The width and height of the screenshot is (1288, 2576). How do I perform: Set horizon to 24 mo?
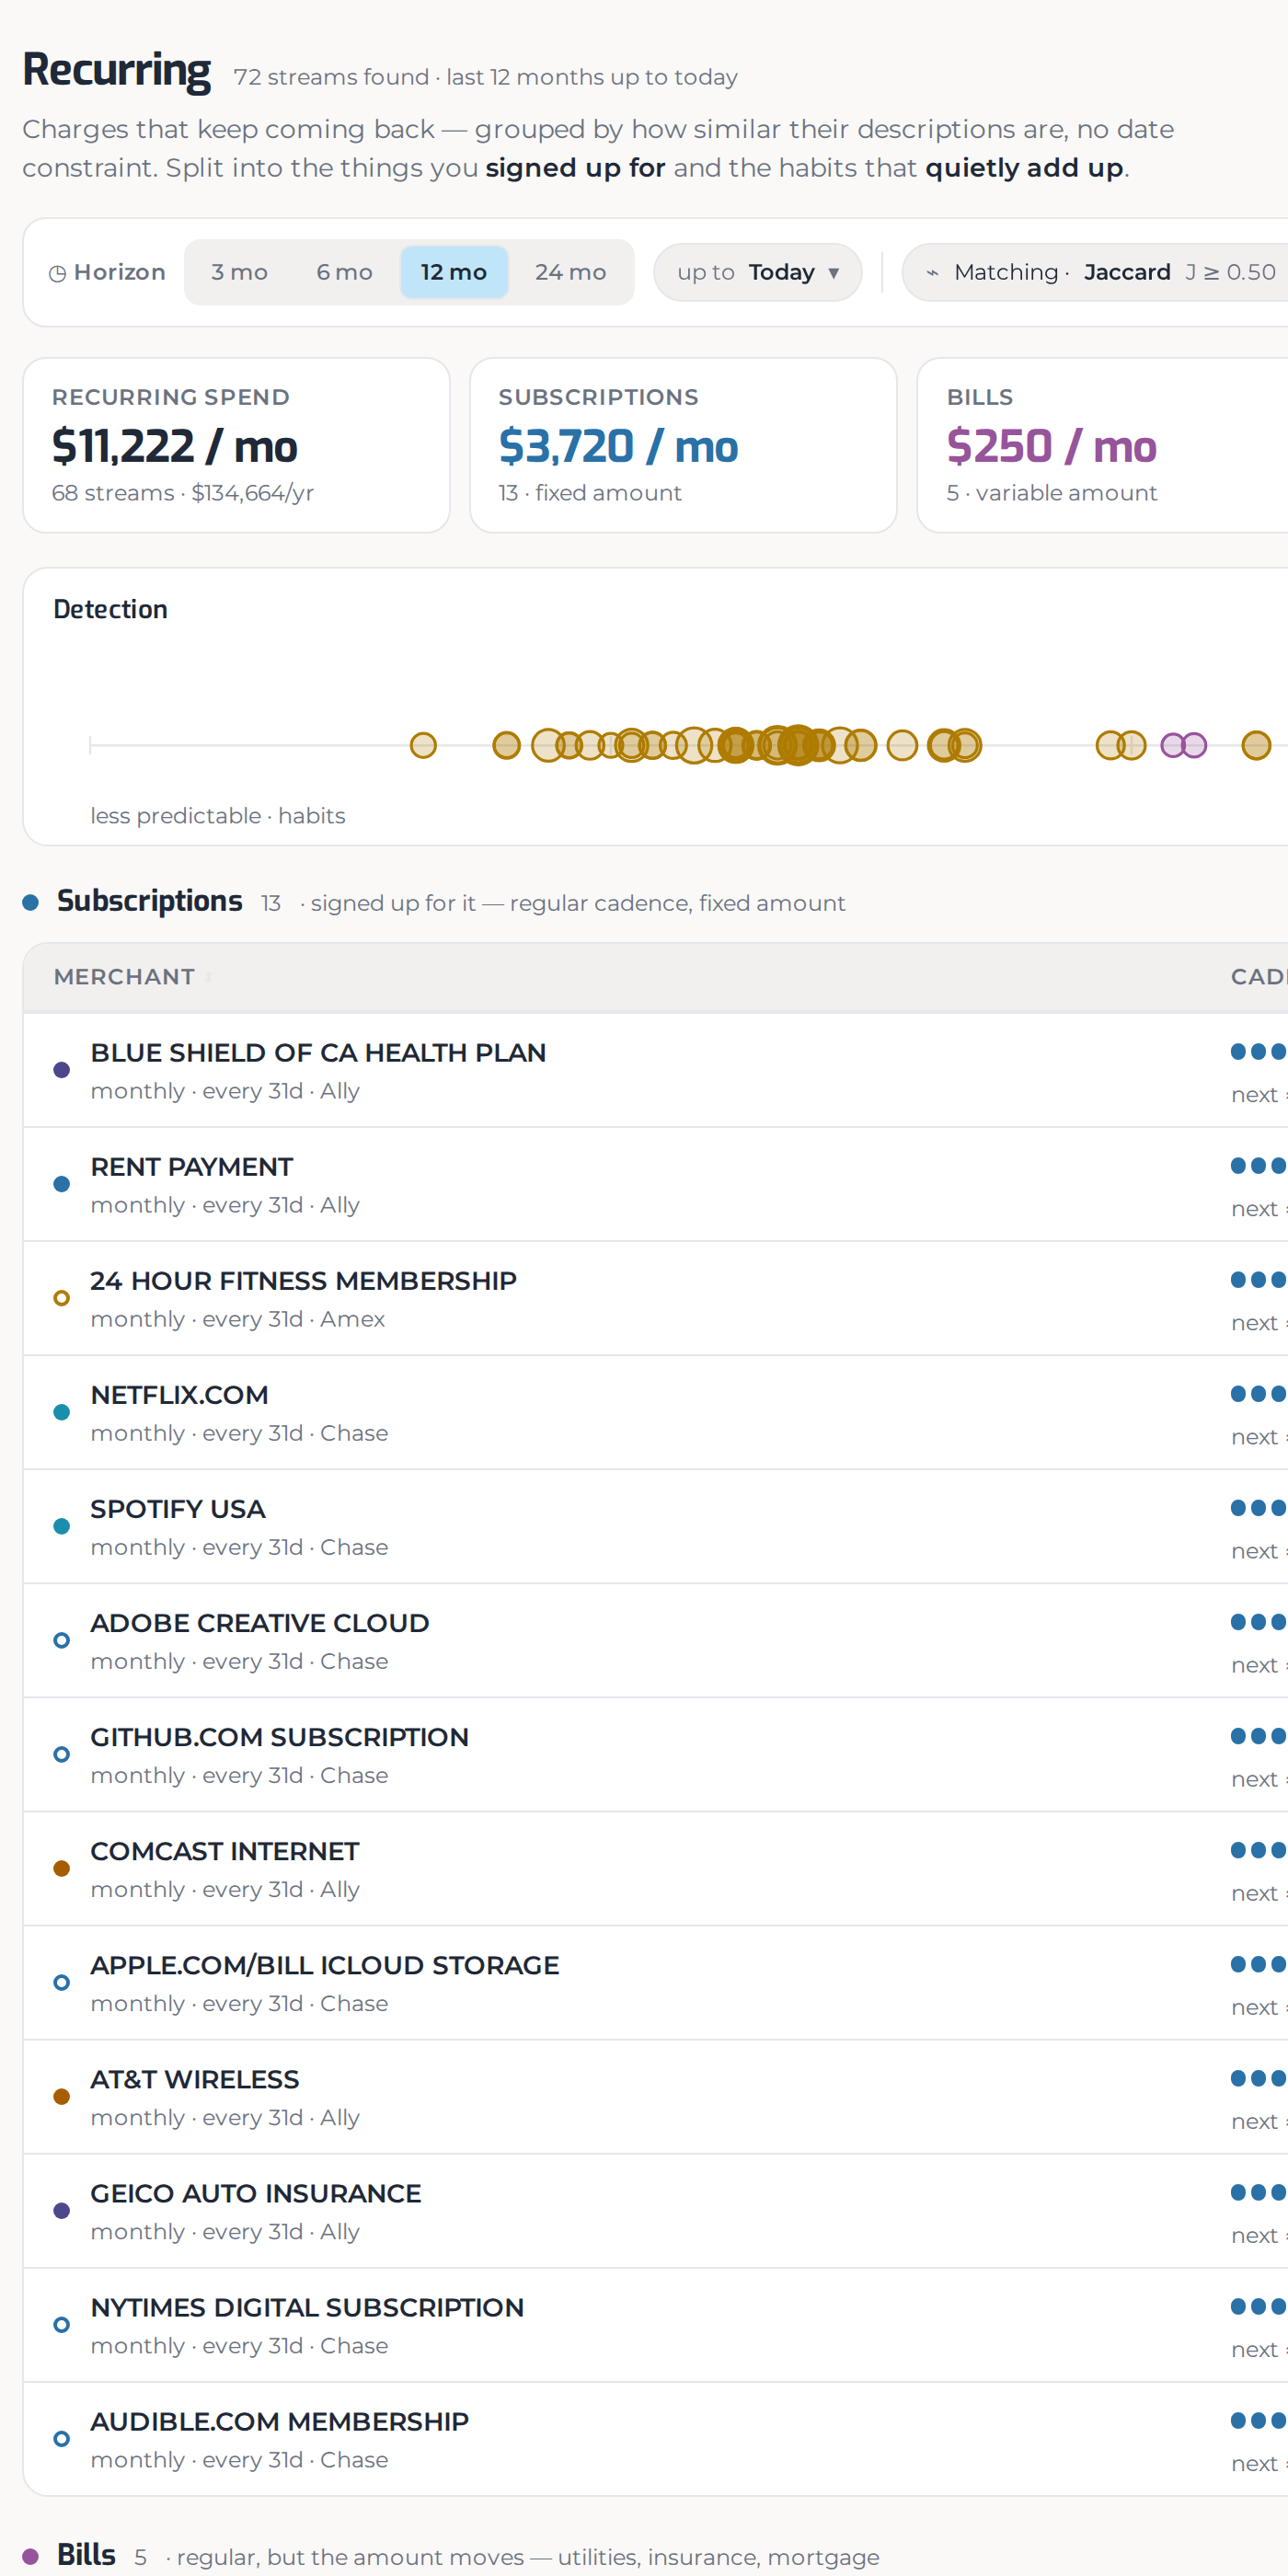click(x=570, y=272)
